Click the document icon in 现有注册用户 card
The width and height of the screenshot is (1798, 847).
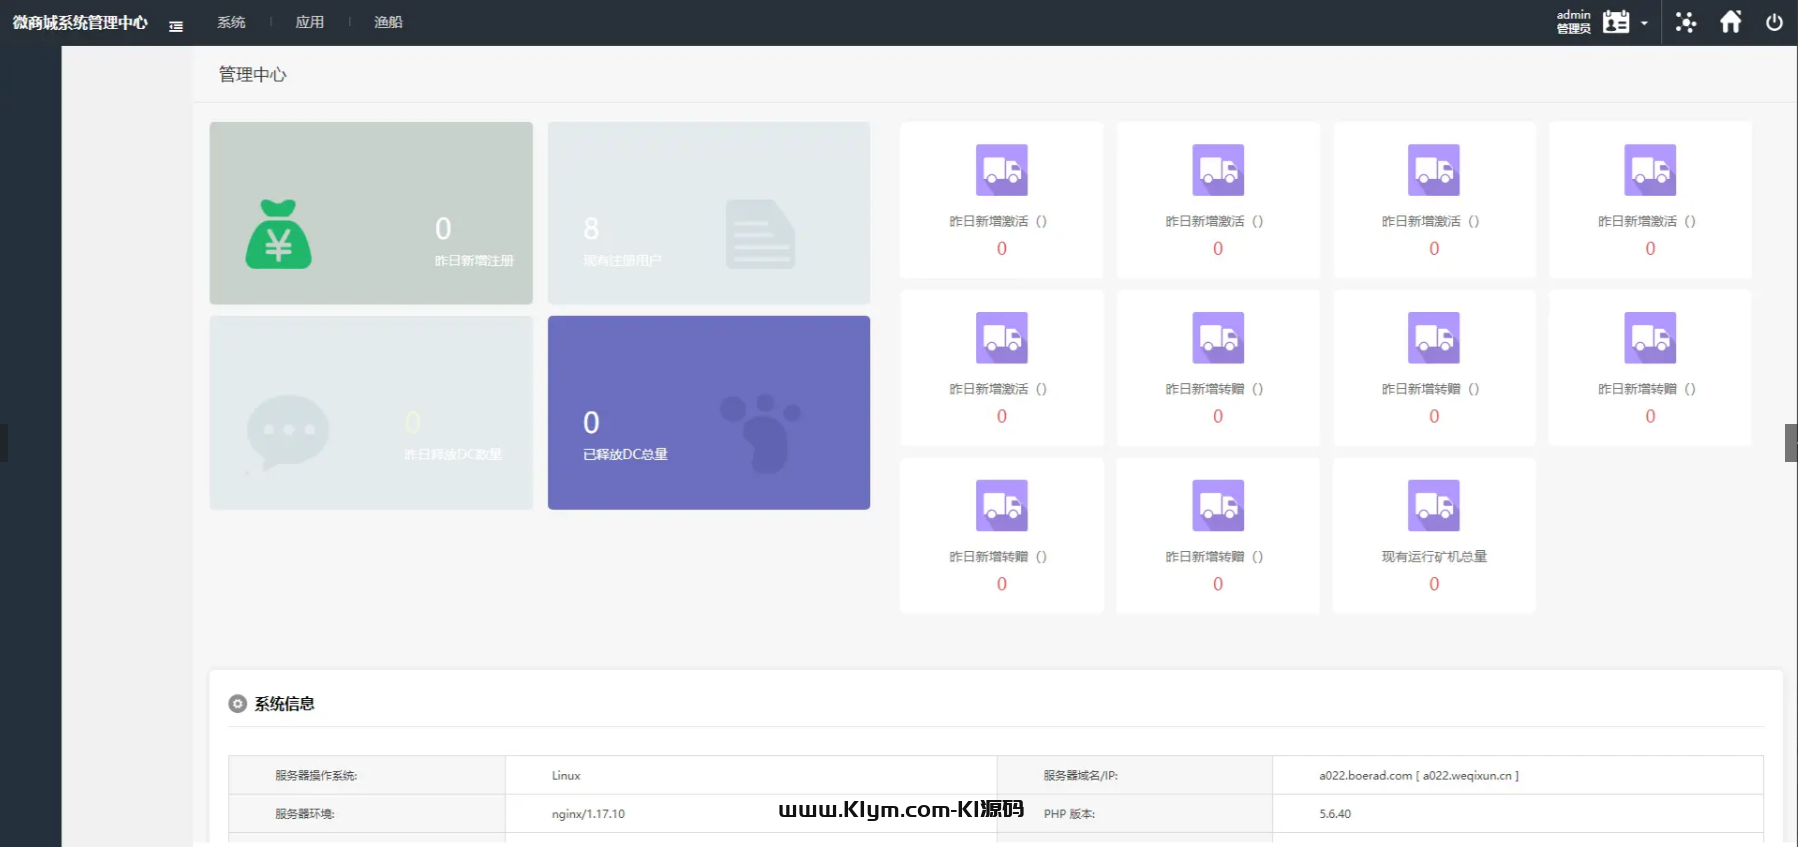click(x=759, y=234)
